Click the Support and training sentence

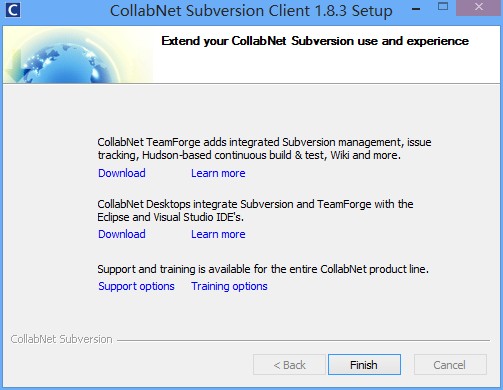[x=263, y=269]
